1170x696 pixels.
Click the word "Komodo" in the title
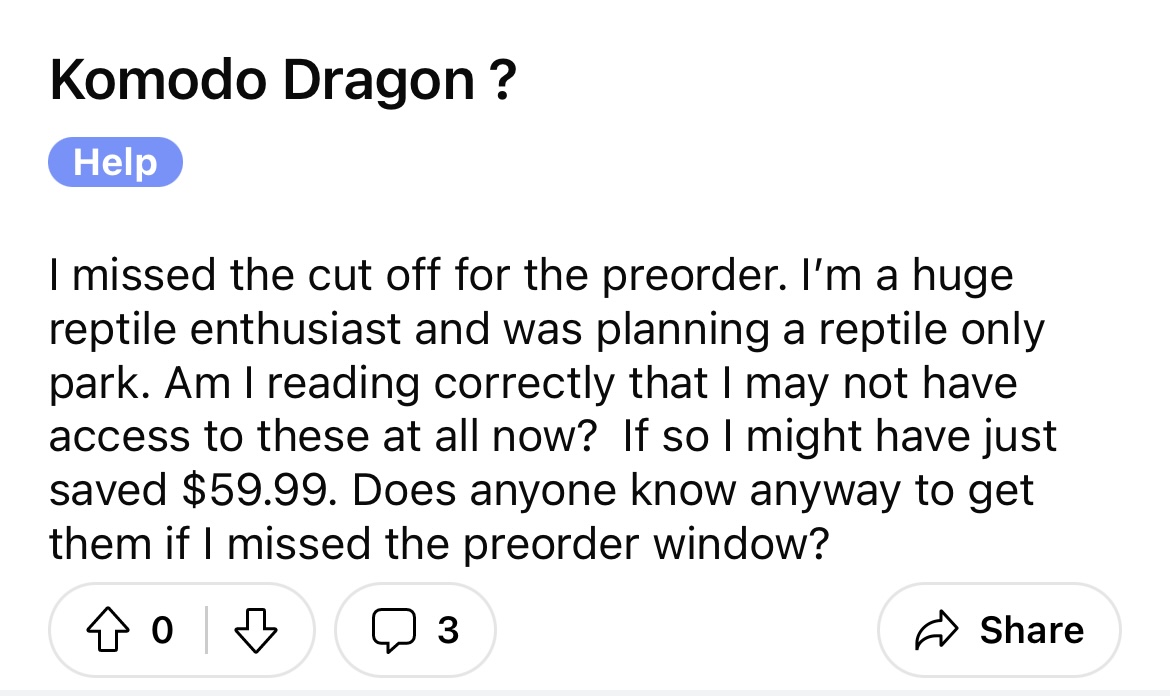pos(158,79)
